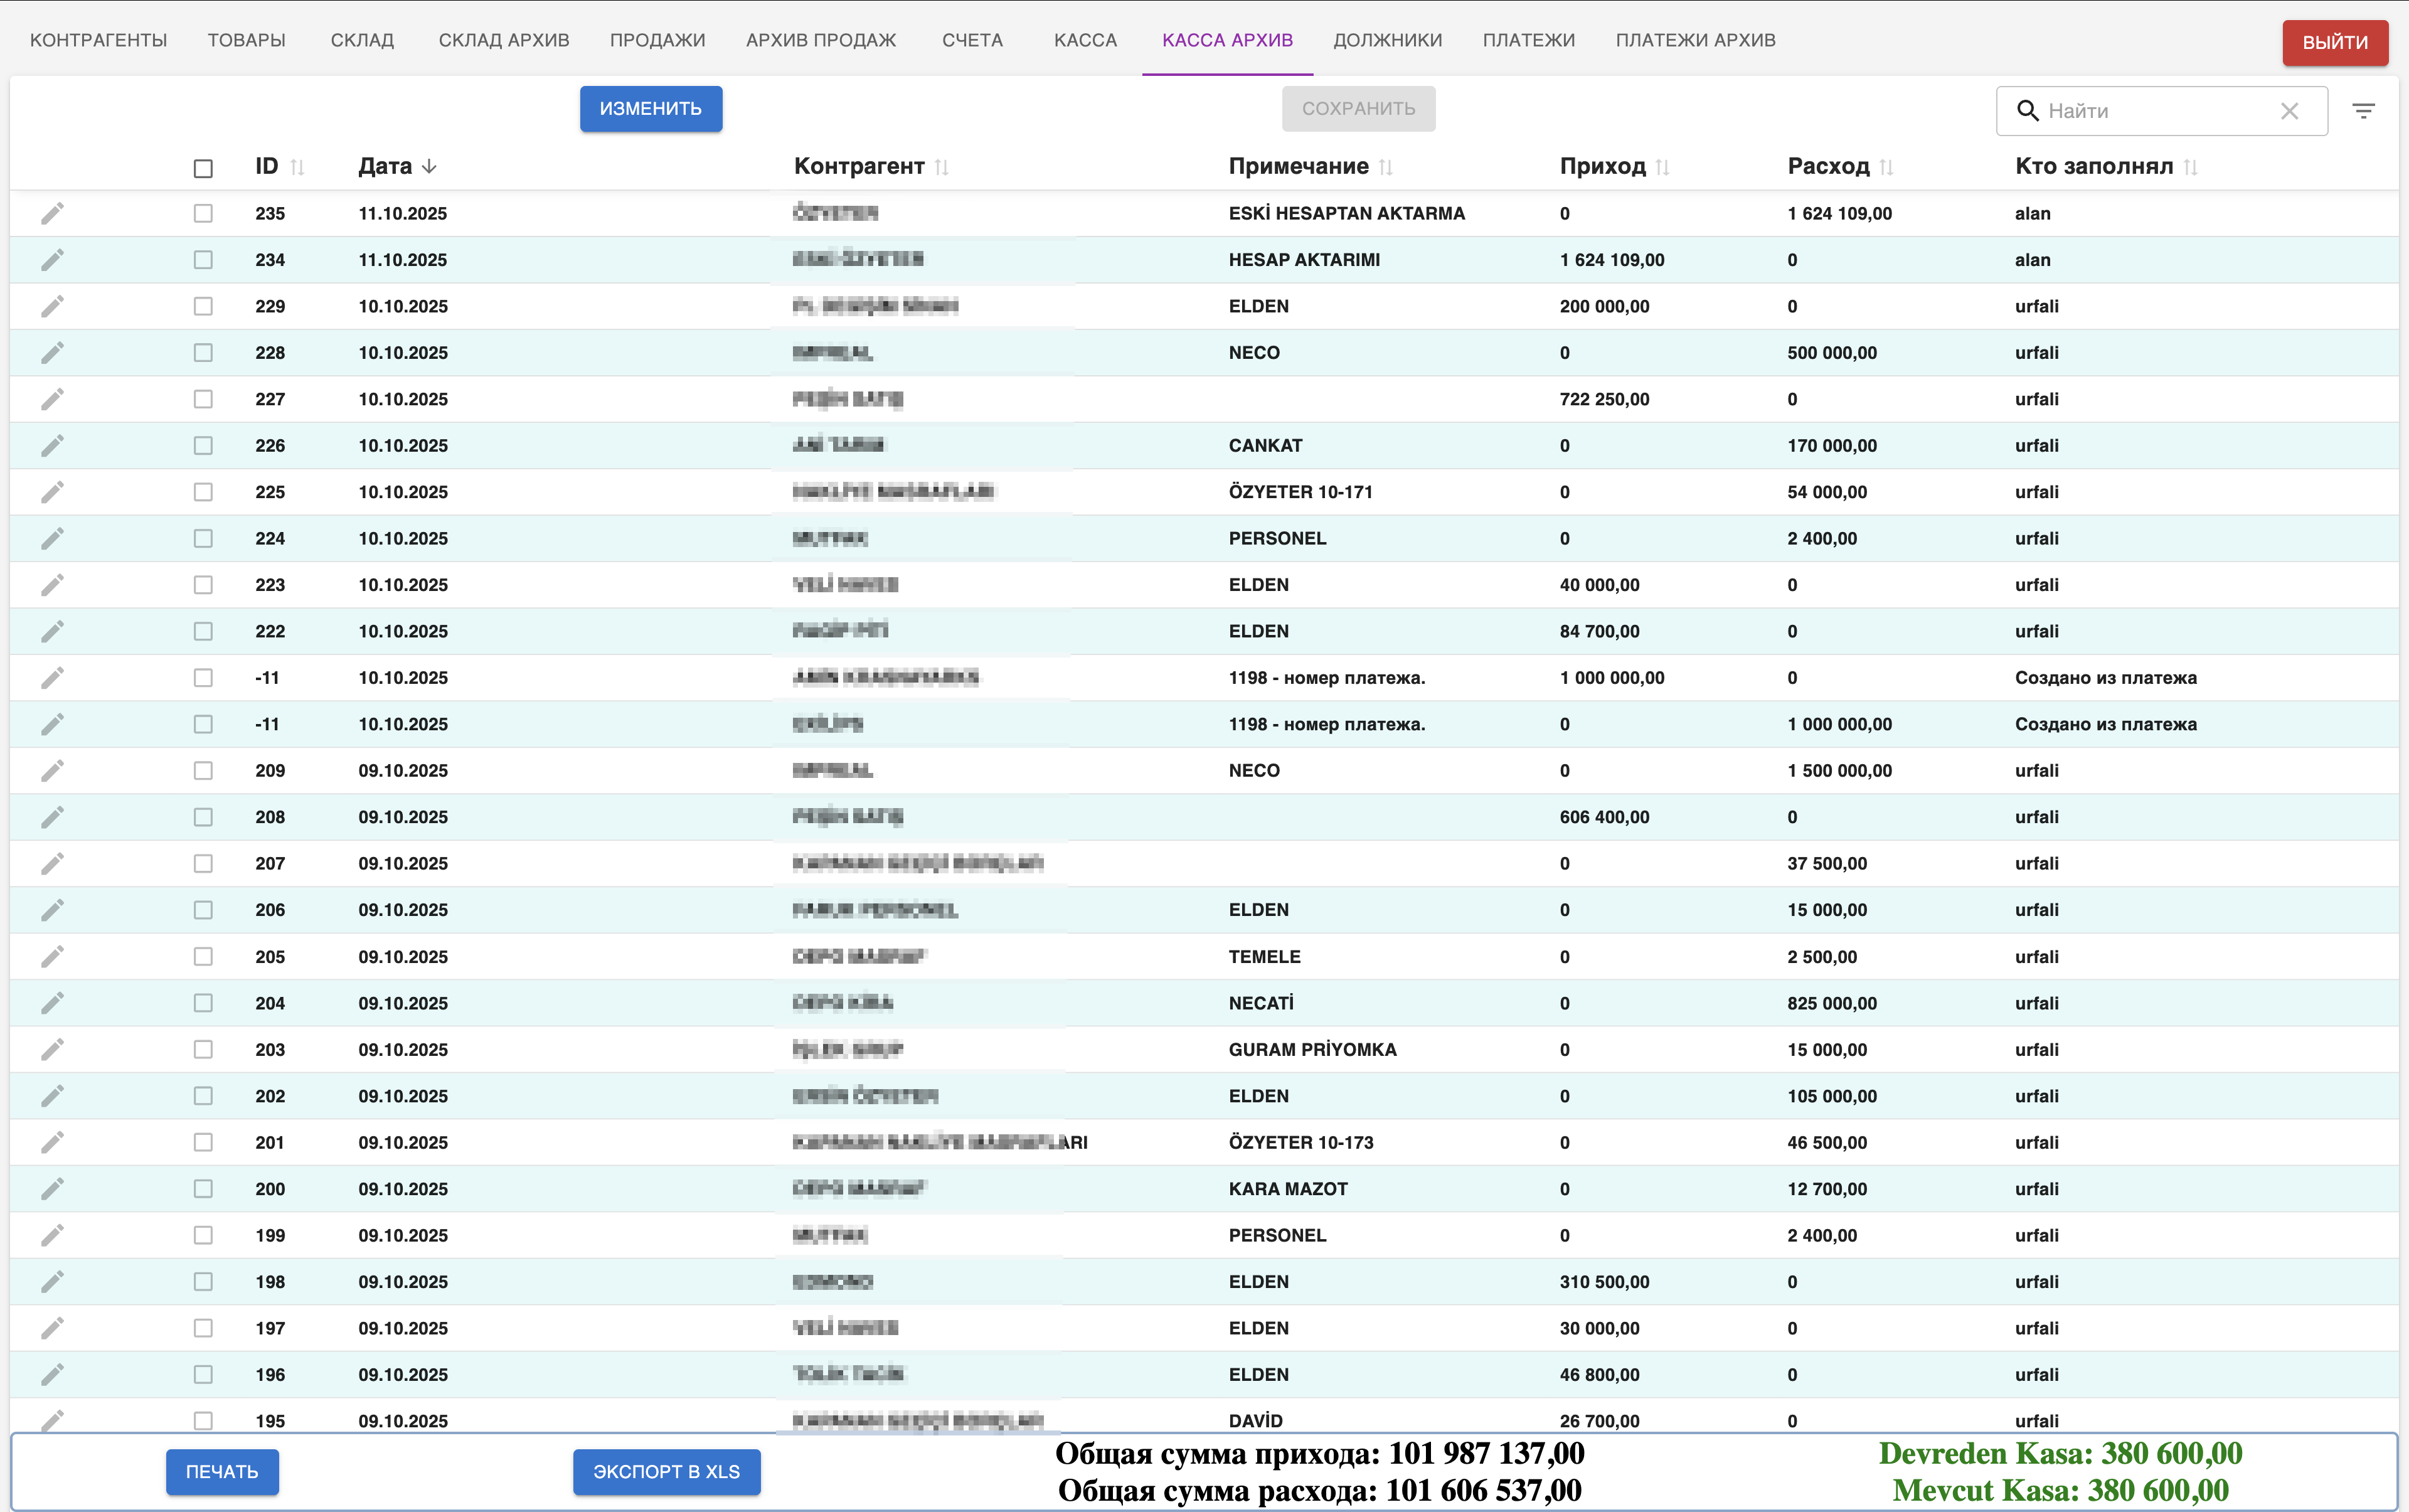Select the checkbox for row 206
The image size is (2409, 1512).
(x=203, y=910)
